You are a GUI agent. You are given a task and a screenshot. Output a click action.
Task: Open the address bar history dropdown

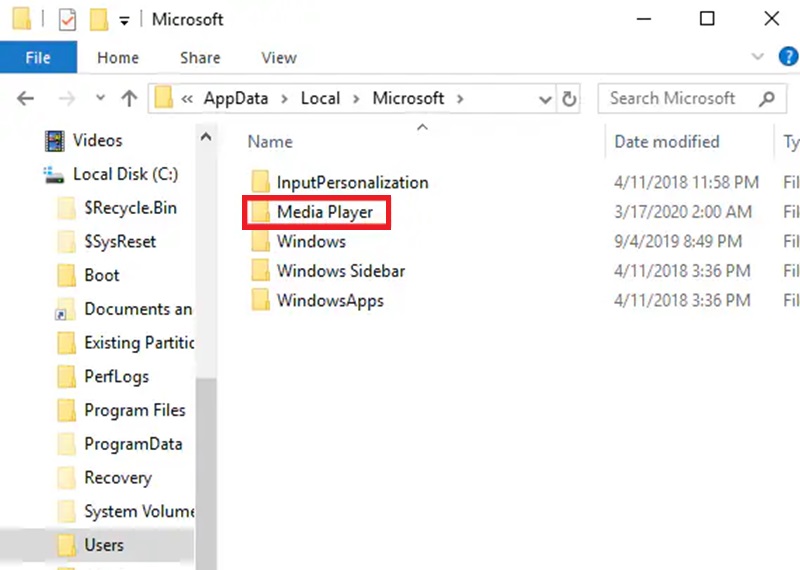[x=545, y=99]
